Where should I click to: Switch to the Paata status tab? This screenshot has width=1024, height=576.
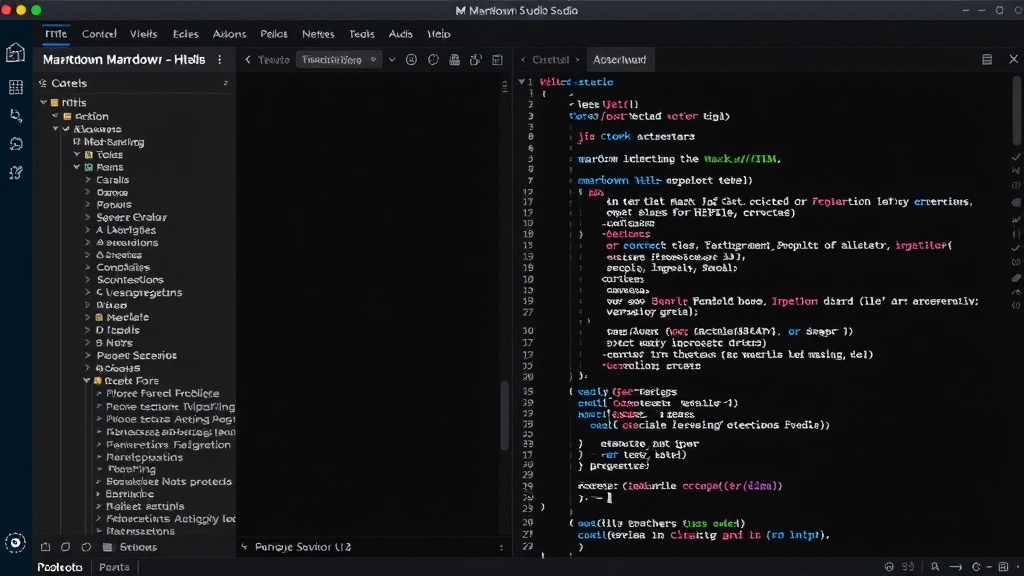pos(114,567)
